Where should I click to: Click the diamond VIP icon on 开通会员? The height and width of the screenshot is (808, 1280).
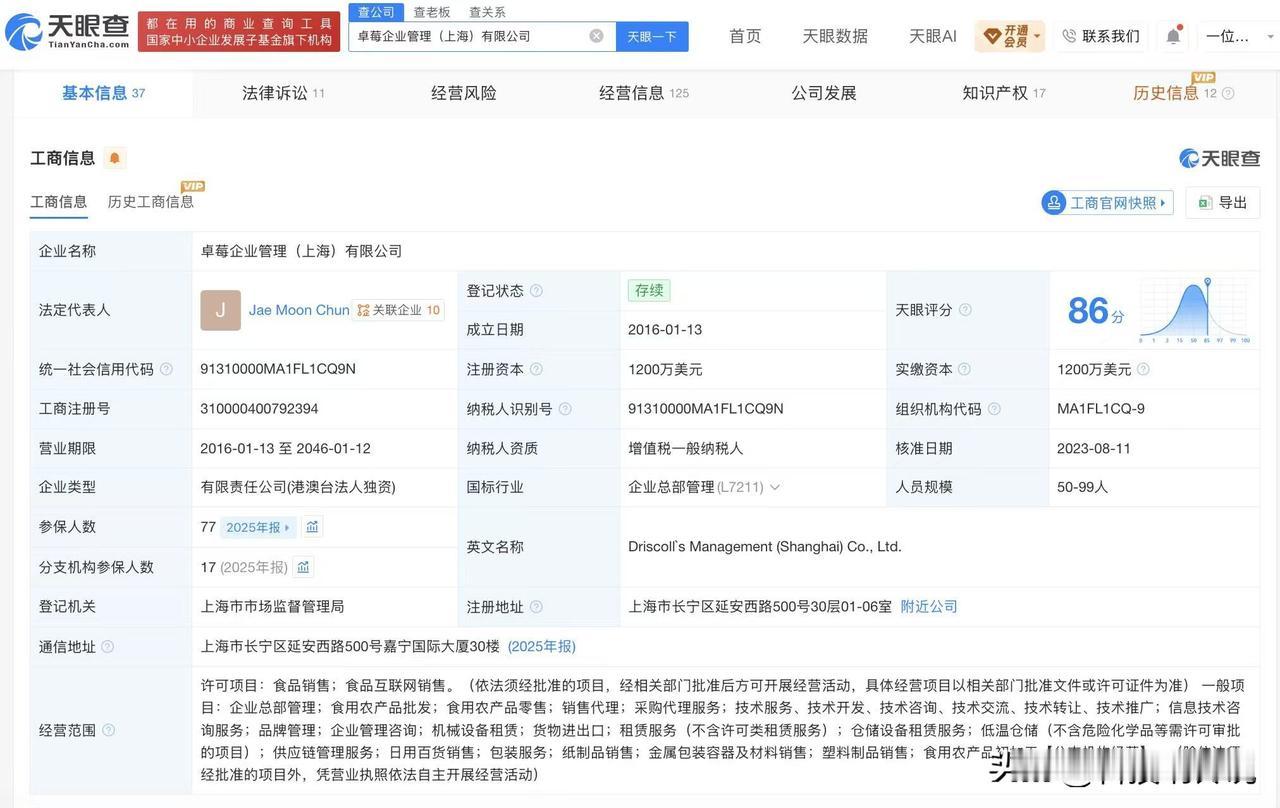(992, 36)
